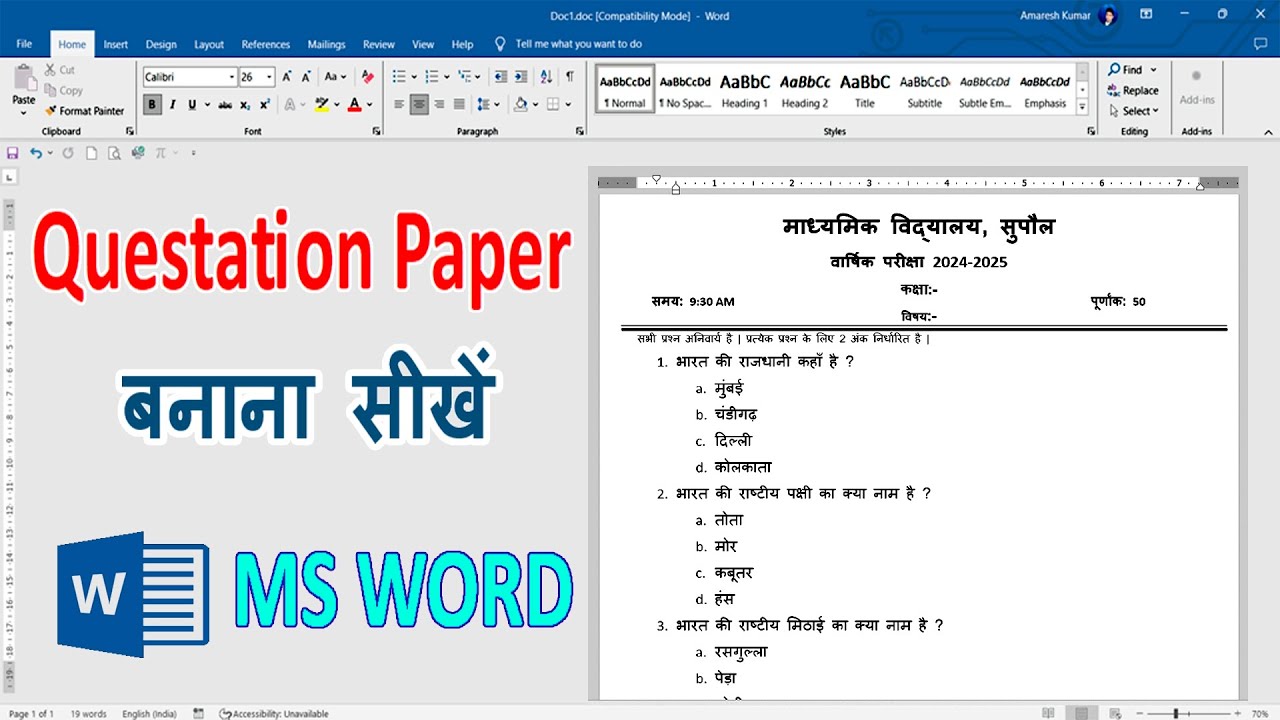Image resolution: width=1280 pixels, height=720 pixels.
Task: Click the Shrink Font icon
Action: [308, 77]
